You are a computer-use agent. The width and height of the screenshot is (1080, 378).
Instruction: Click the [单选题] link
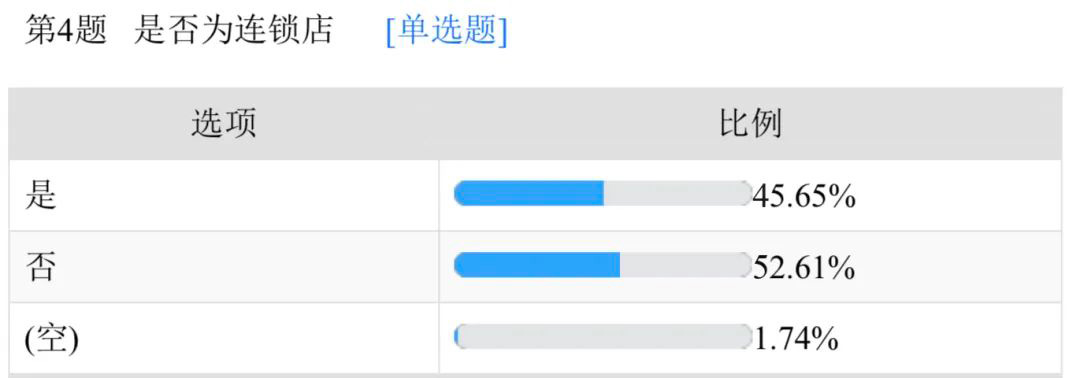tap(447, 30)
